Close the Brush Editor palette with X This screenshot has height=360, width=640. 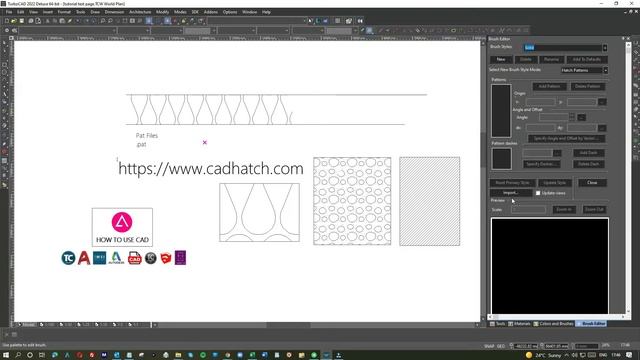pyautogui.click(x=629, y=39)
